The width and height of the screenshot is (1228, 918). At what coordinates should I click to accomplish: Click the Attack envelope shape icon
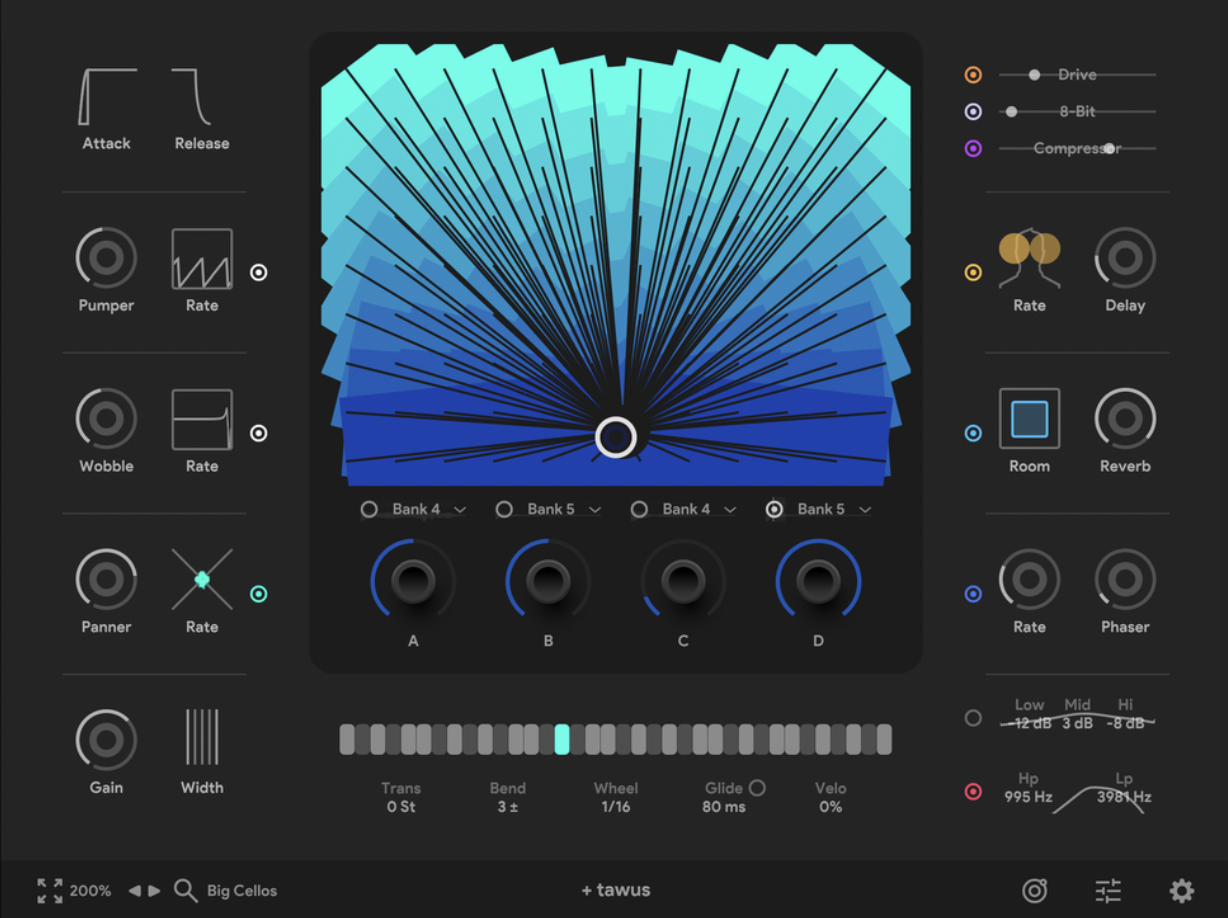click(x=107, y=96)
